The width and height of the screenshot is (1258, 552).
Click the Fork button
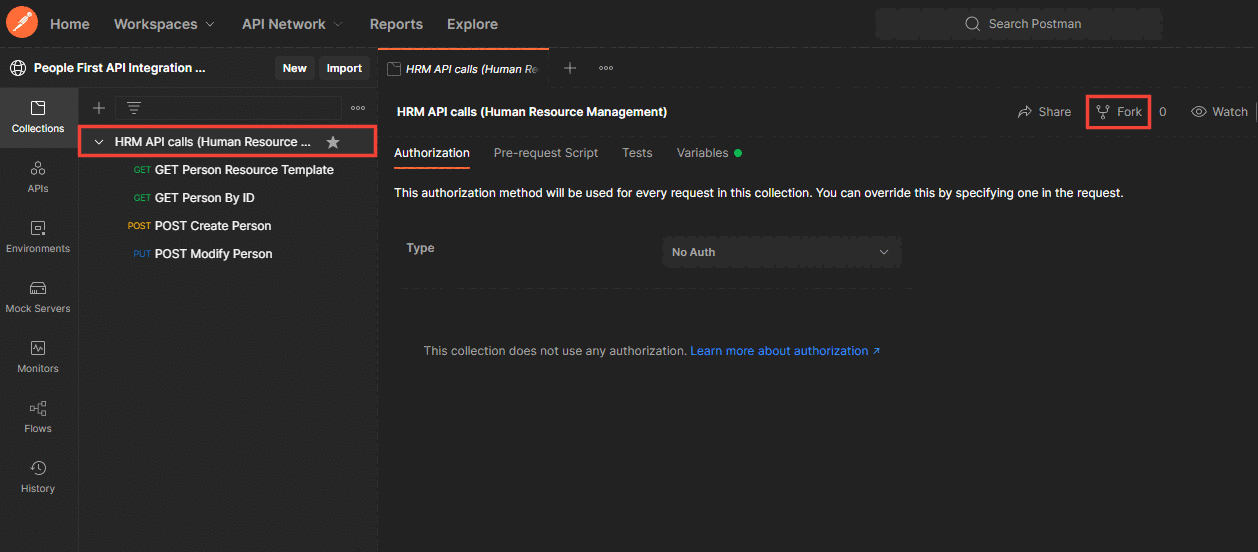pos(1119,112)
